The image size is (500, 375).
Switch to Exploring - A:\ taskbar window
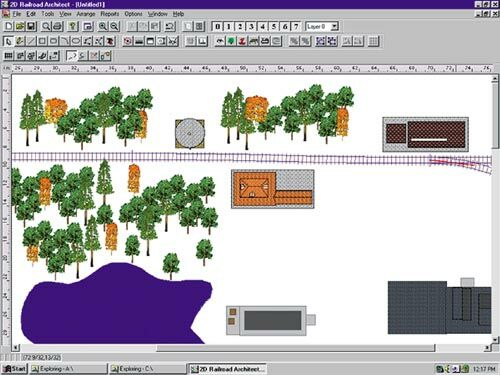[x=68, y=369]
